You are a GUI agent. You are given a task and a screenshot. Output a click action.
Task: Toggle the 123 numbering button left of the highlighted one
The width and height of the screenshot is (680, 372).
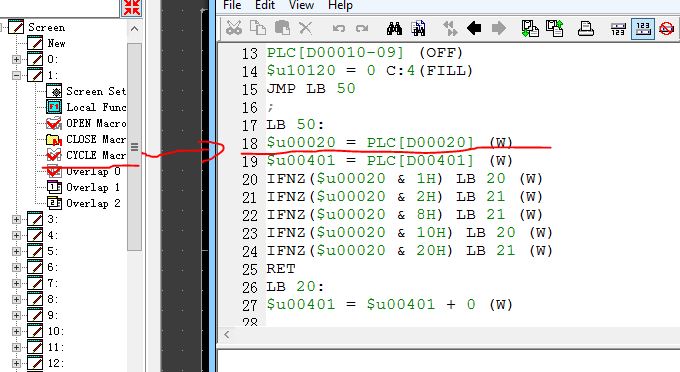pyautogui.click(x=618, y=29)
